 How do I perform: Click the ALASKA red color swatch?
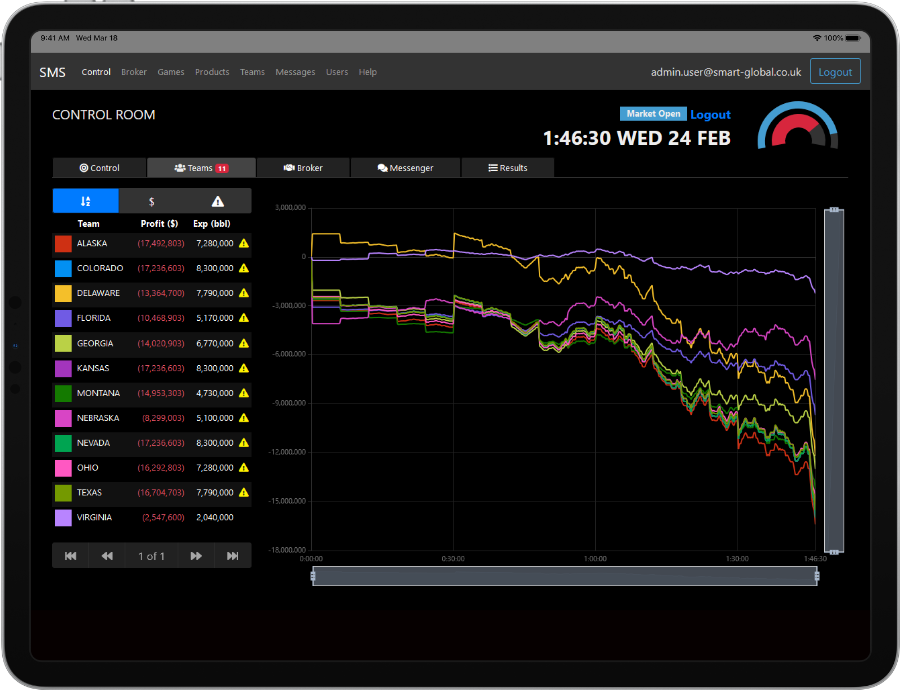pos(63,243)
